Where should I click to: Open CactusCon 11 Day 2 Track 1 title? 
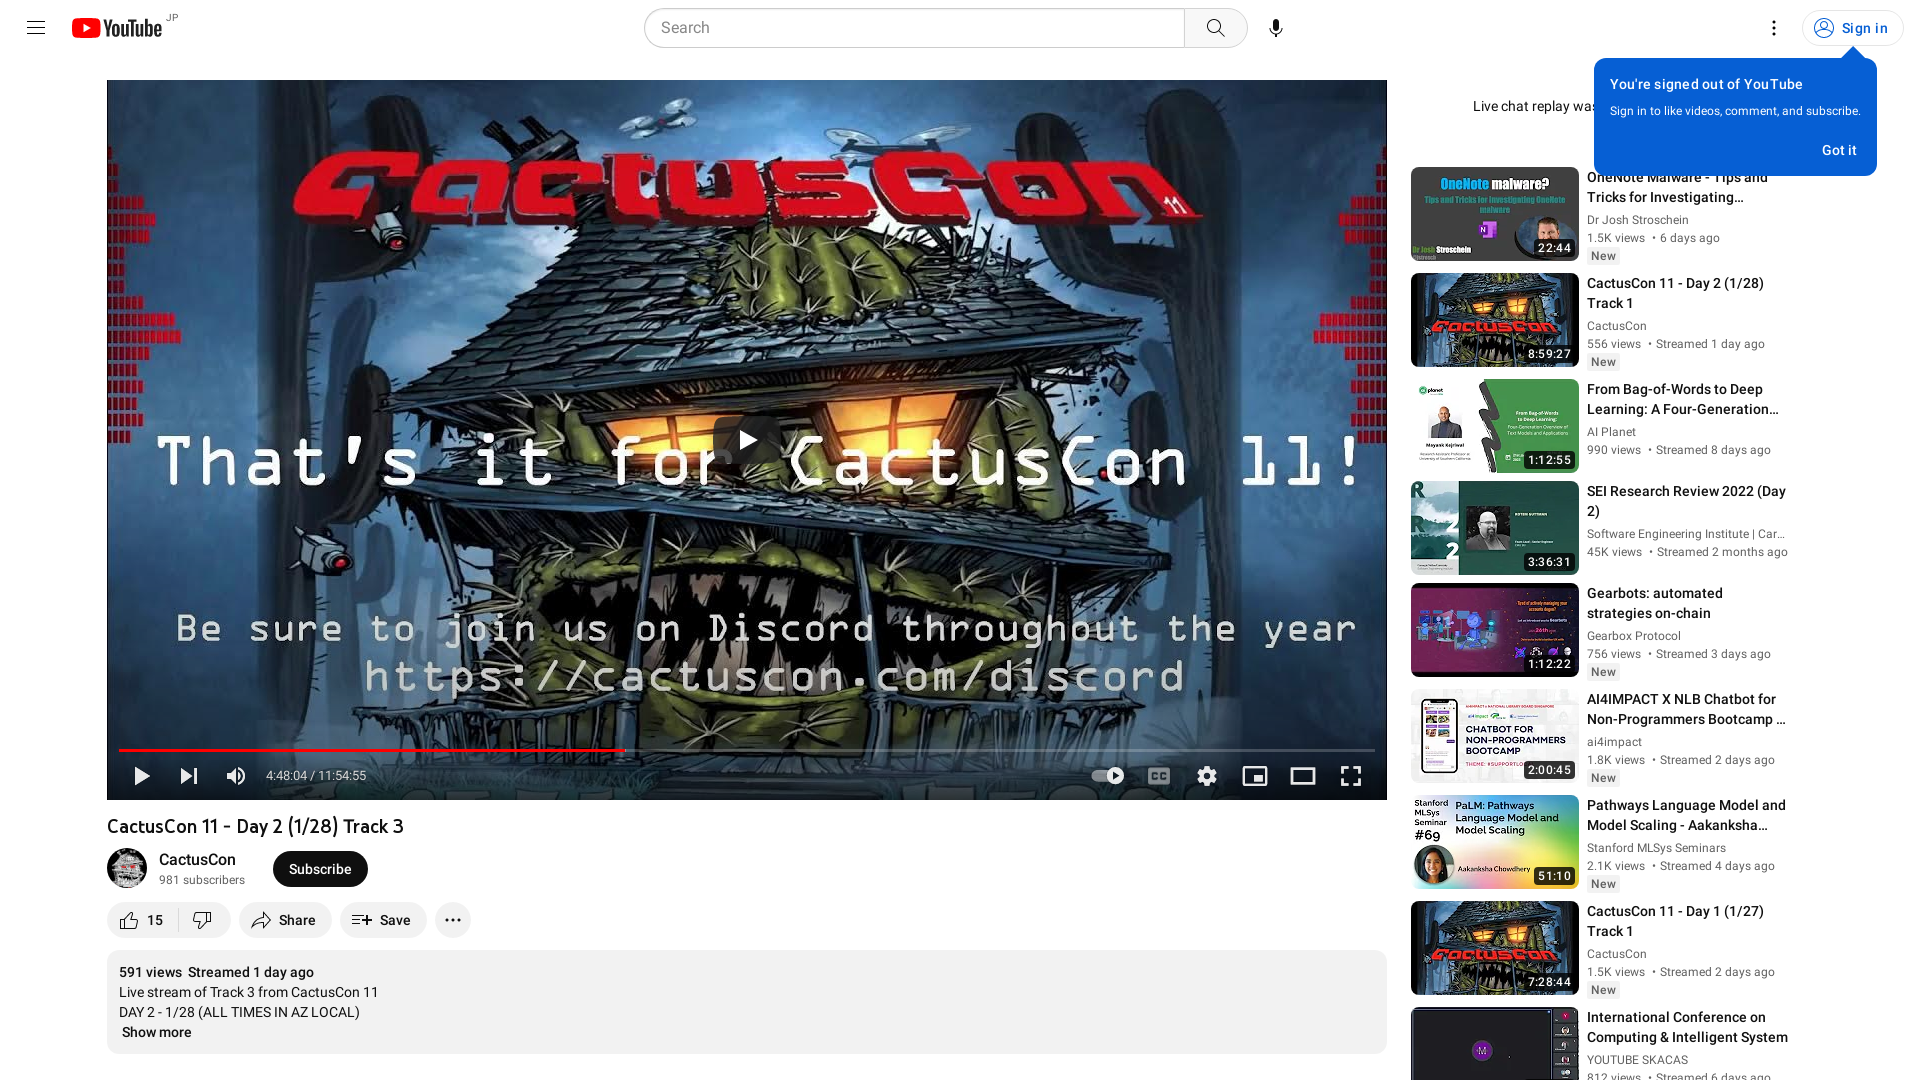(1674, 293)
